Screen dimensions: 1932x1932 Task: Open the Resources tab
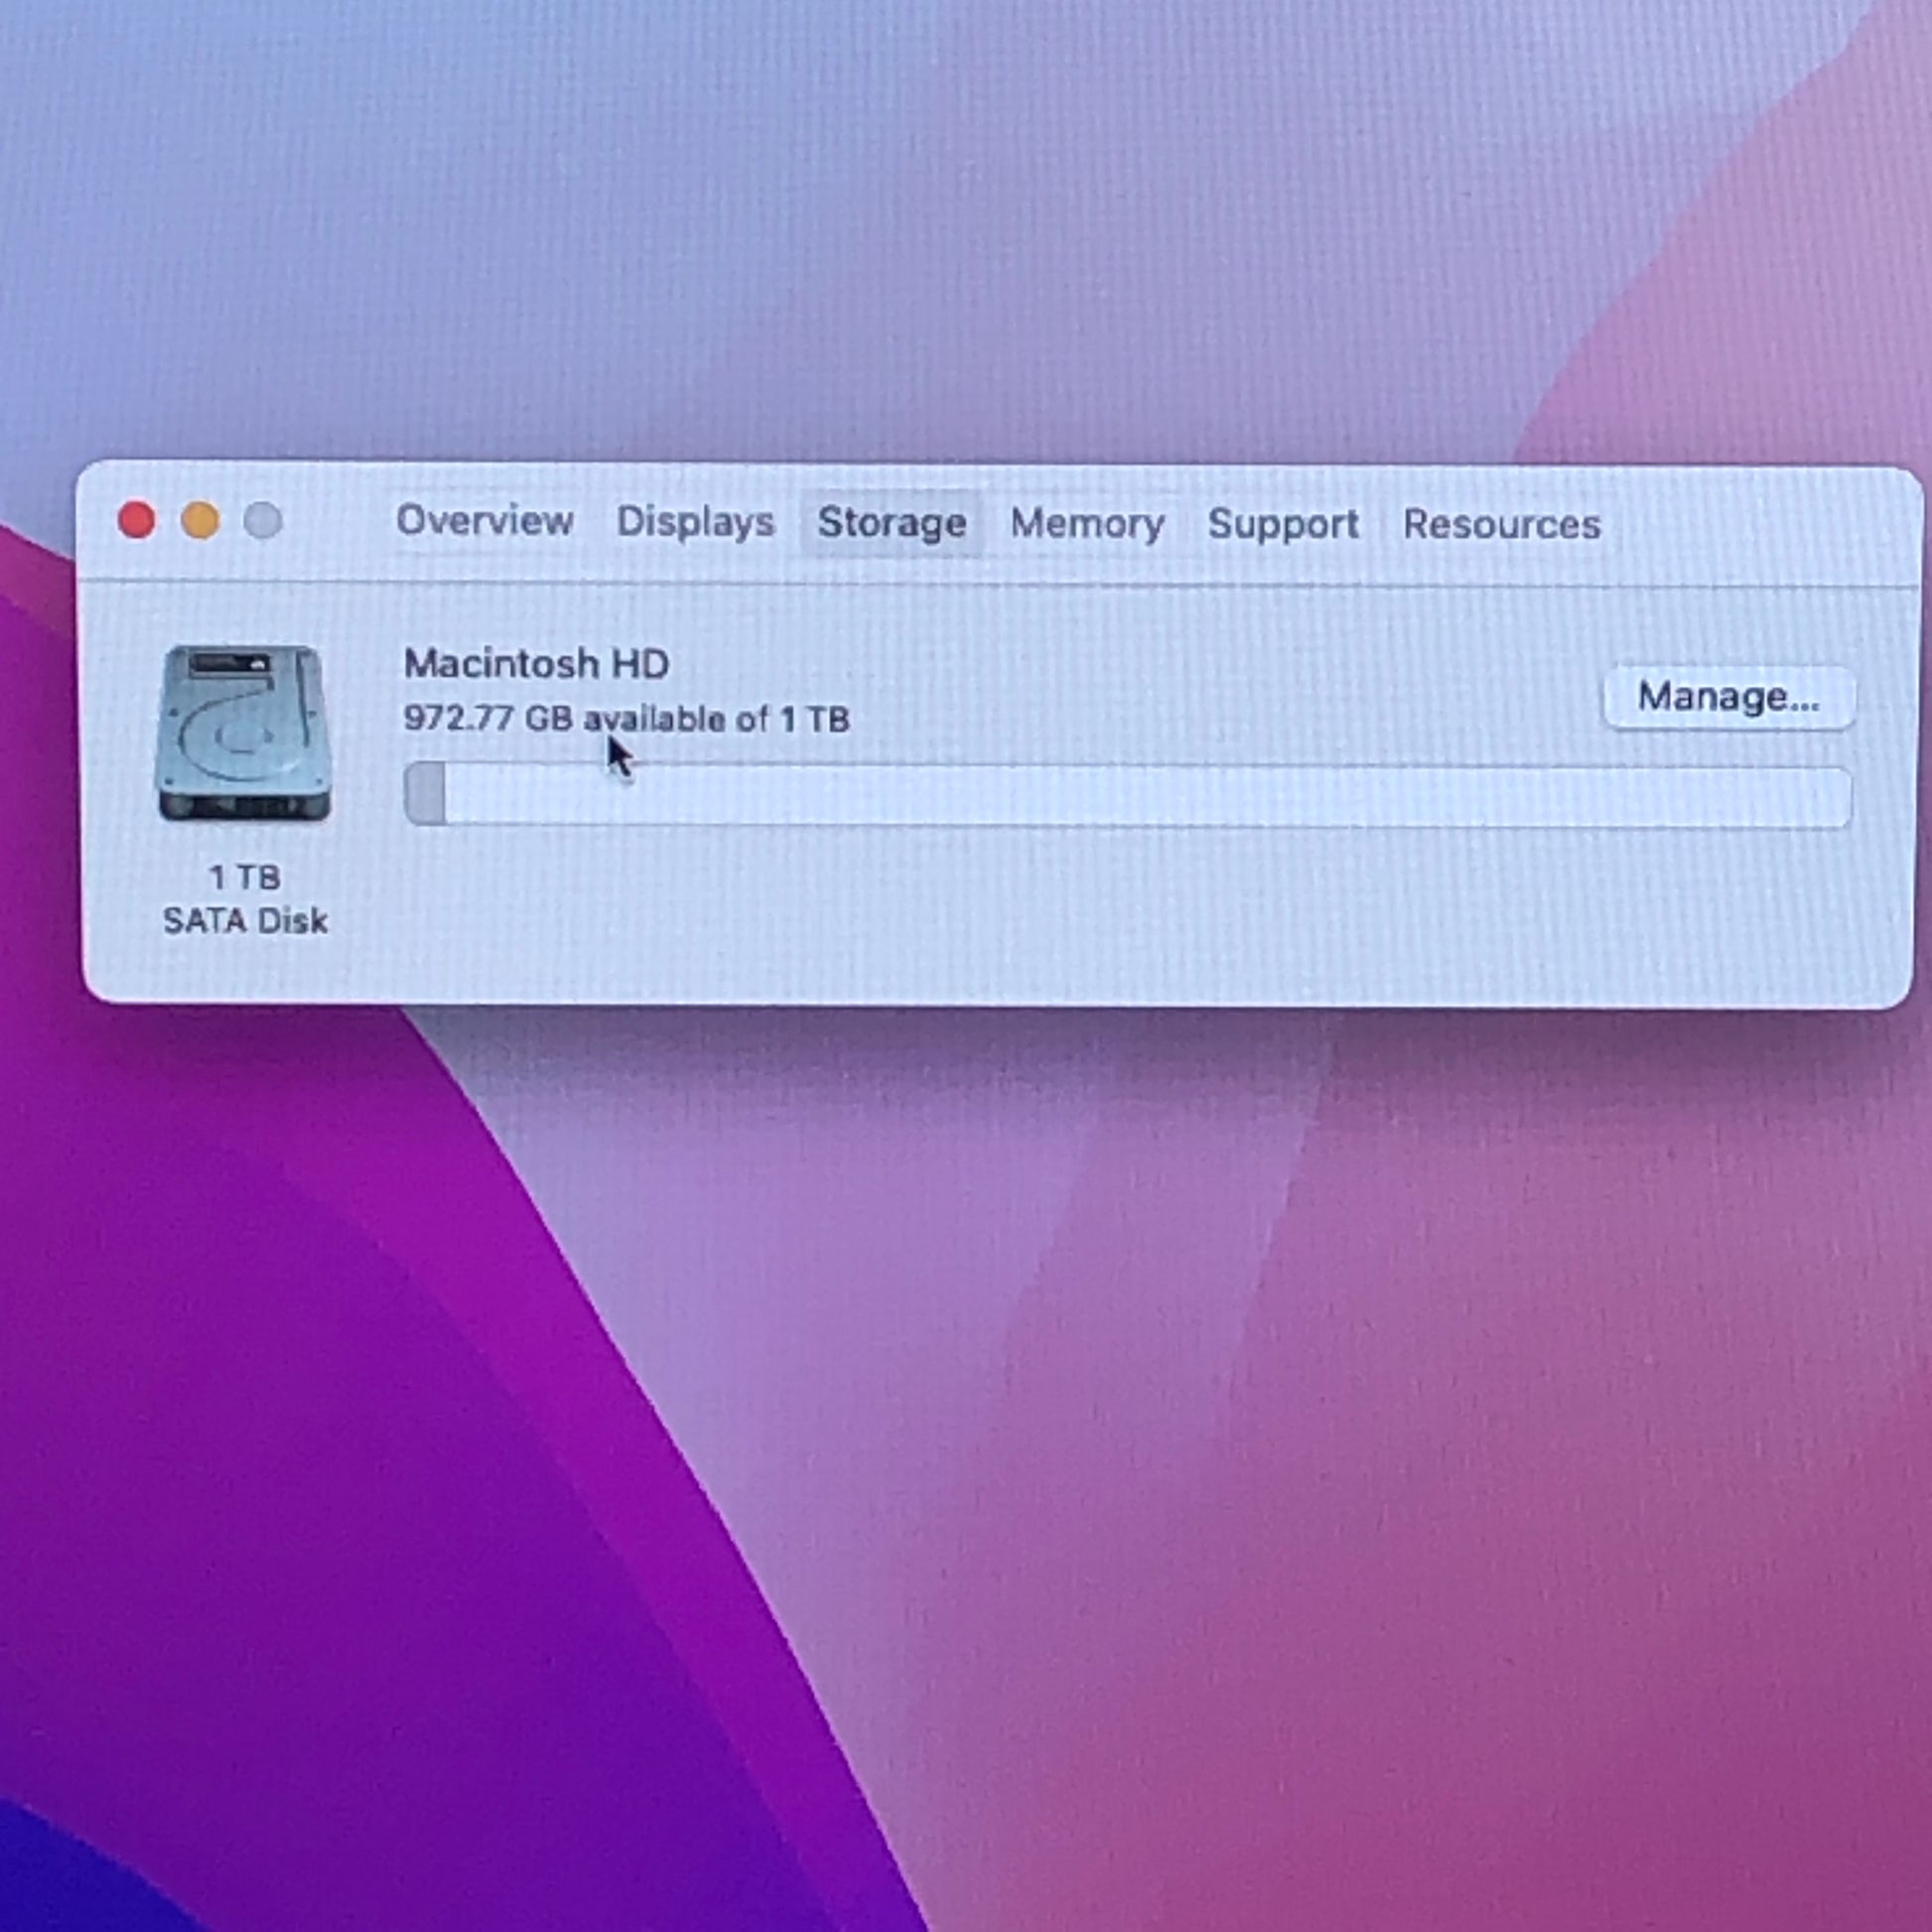[1501, 525]
